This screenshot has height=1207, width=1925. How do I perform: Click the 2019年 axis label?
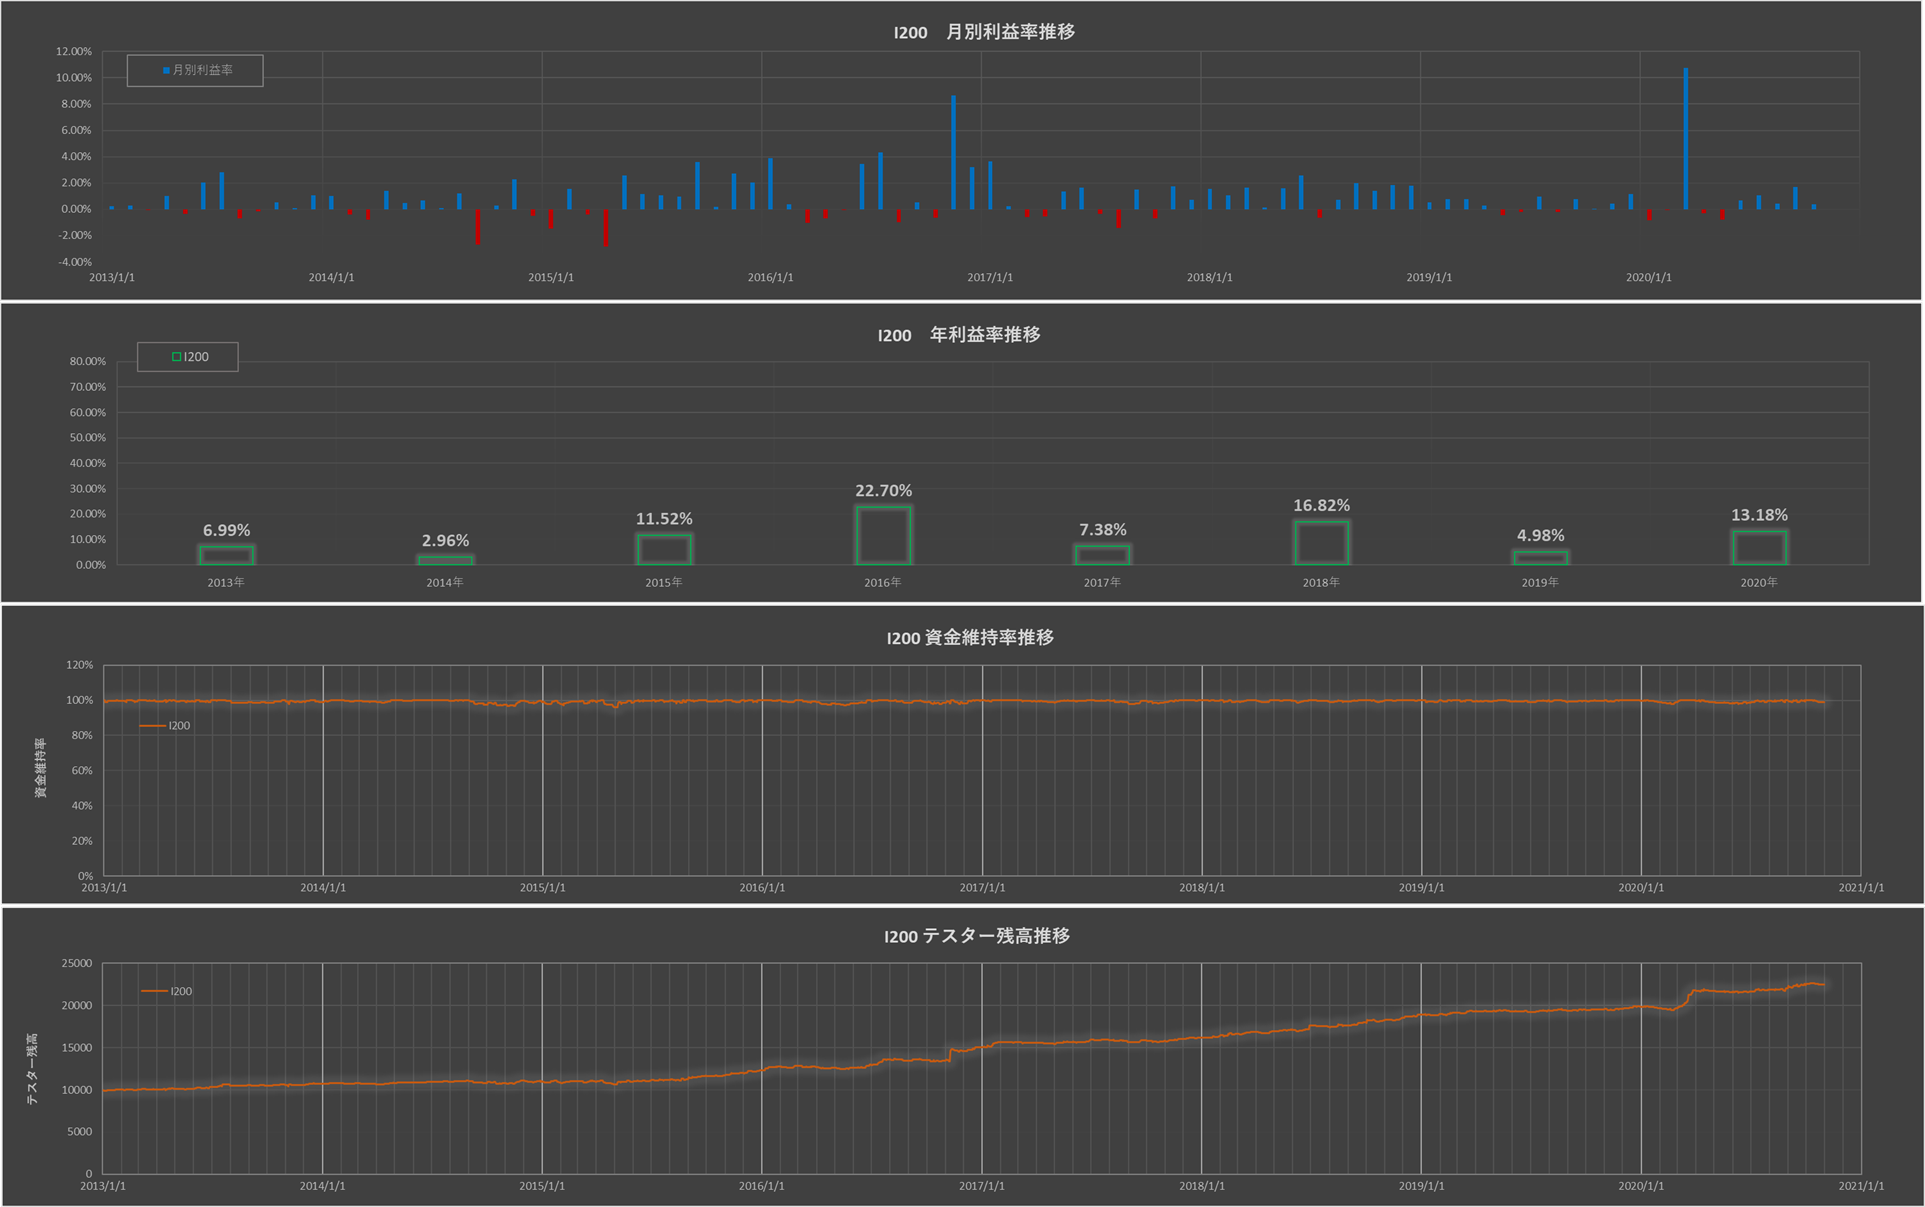coord(1540,582)
